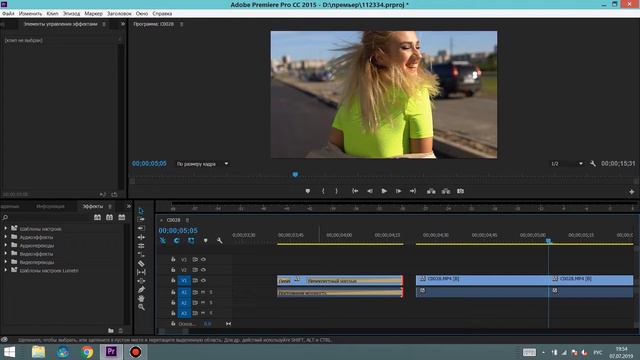The width and height of the screenshot is (640, 360).
Task: Step back one frame in program monitor
Action: tap(369, 191)
